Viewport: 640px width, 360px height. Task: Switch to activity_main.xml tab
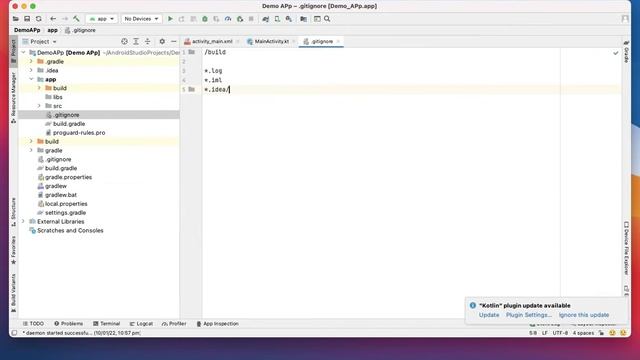211,42
